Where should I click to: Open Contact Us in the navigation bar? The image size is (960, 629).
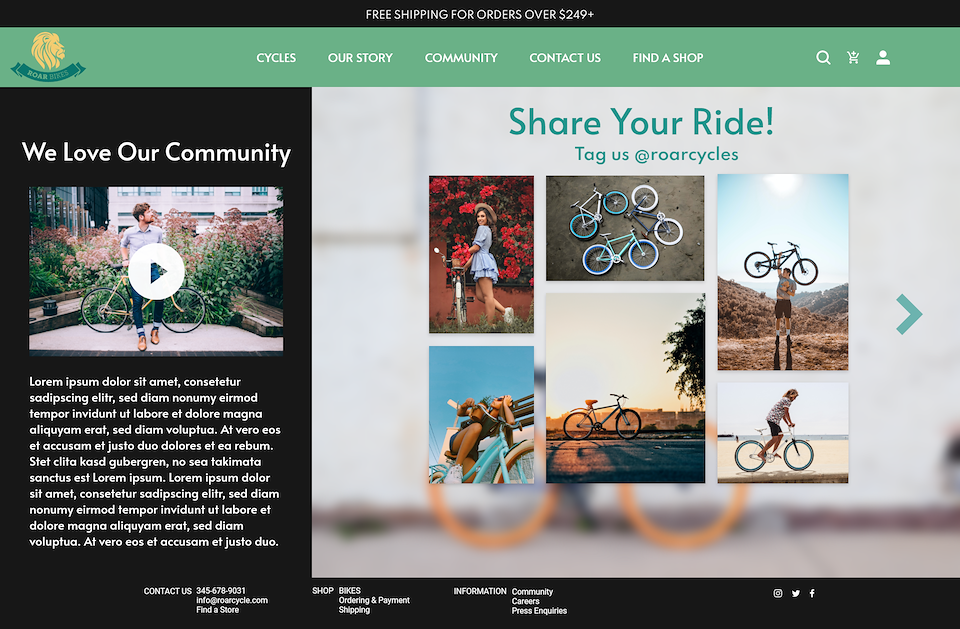tap(565, 58)
